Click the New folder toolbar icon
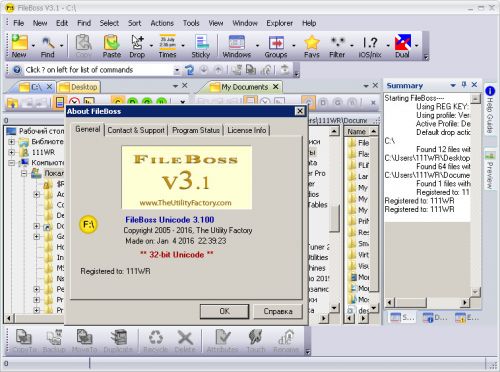Screen dimensions: 500x372 click(x=19, y=46)
